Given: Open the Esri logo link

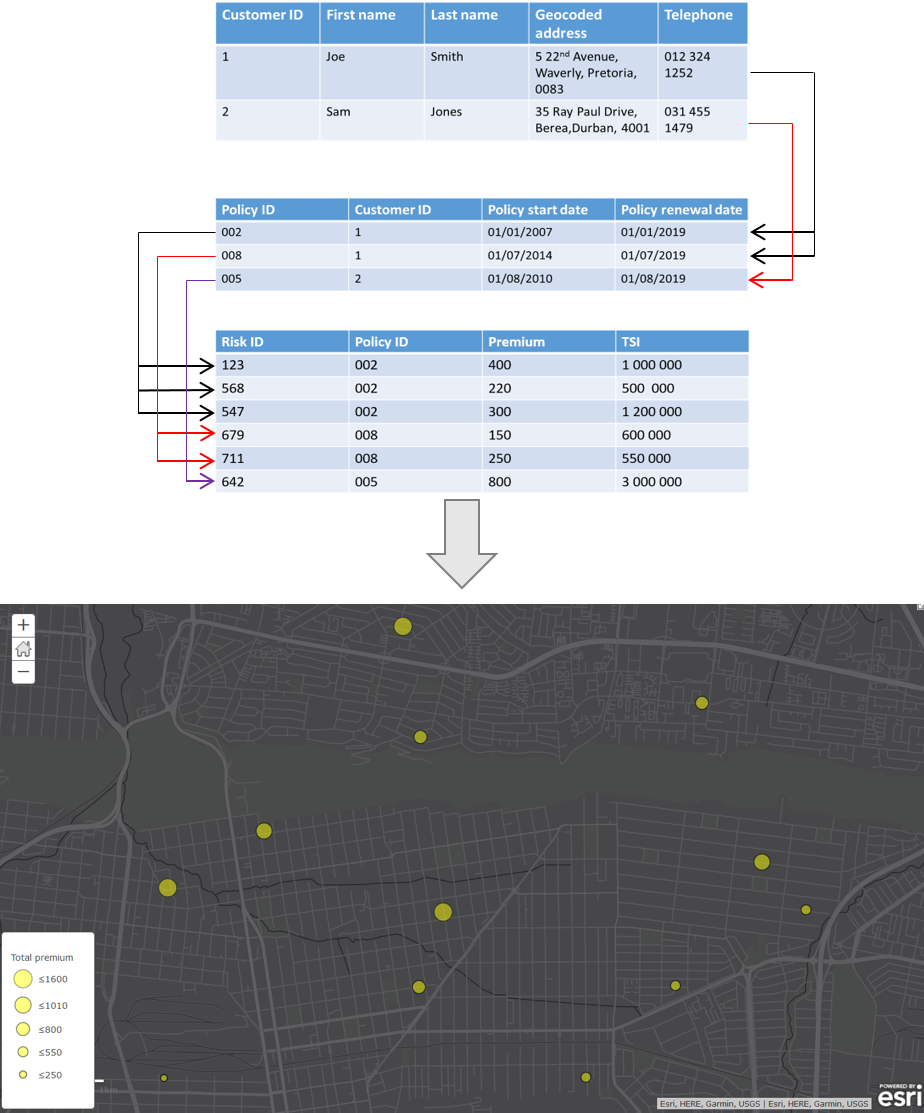Looking at the screenshot, I should point(899,1095).
